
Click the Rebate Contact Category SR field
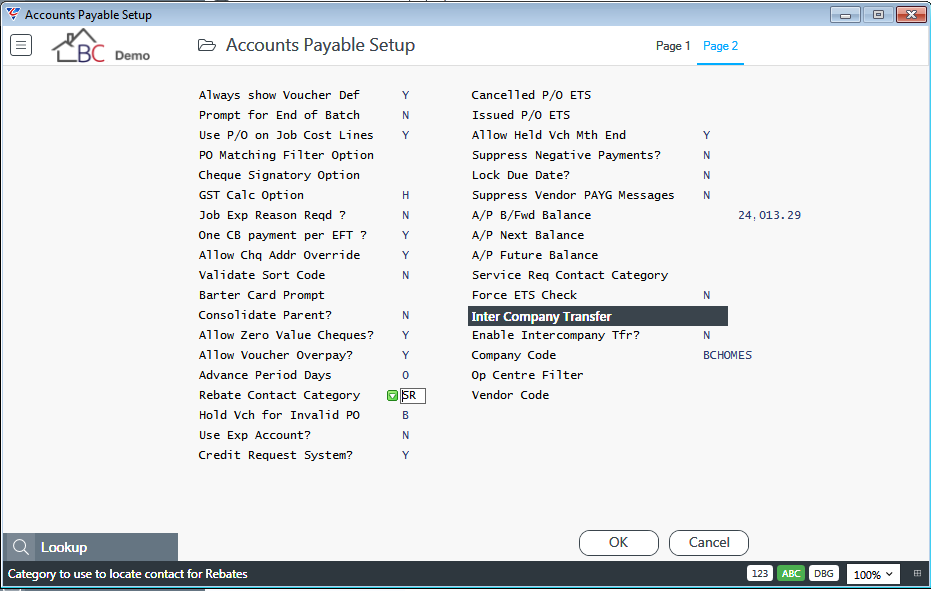tap(413, 396)
